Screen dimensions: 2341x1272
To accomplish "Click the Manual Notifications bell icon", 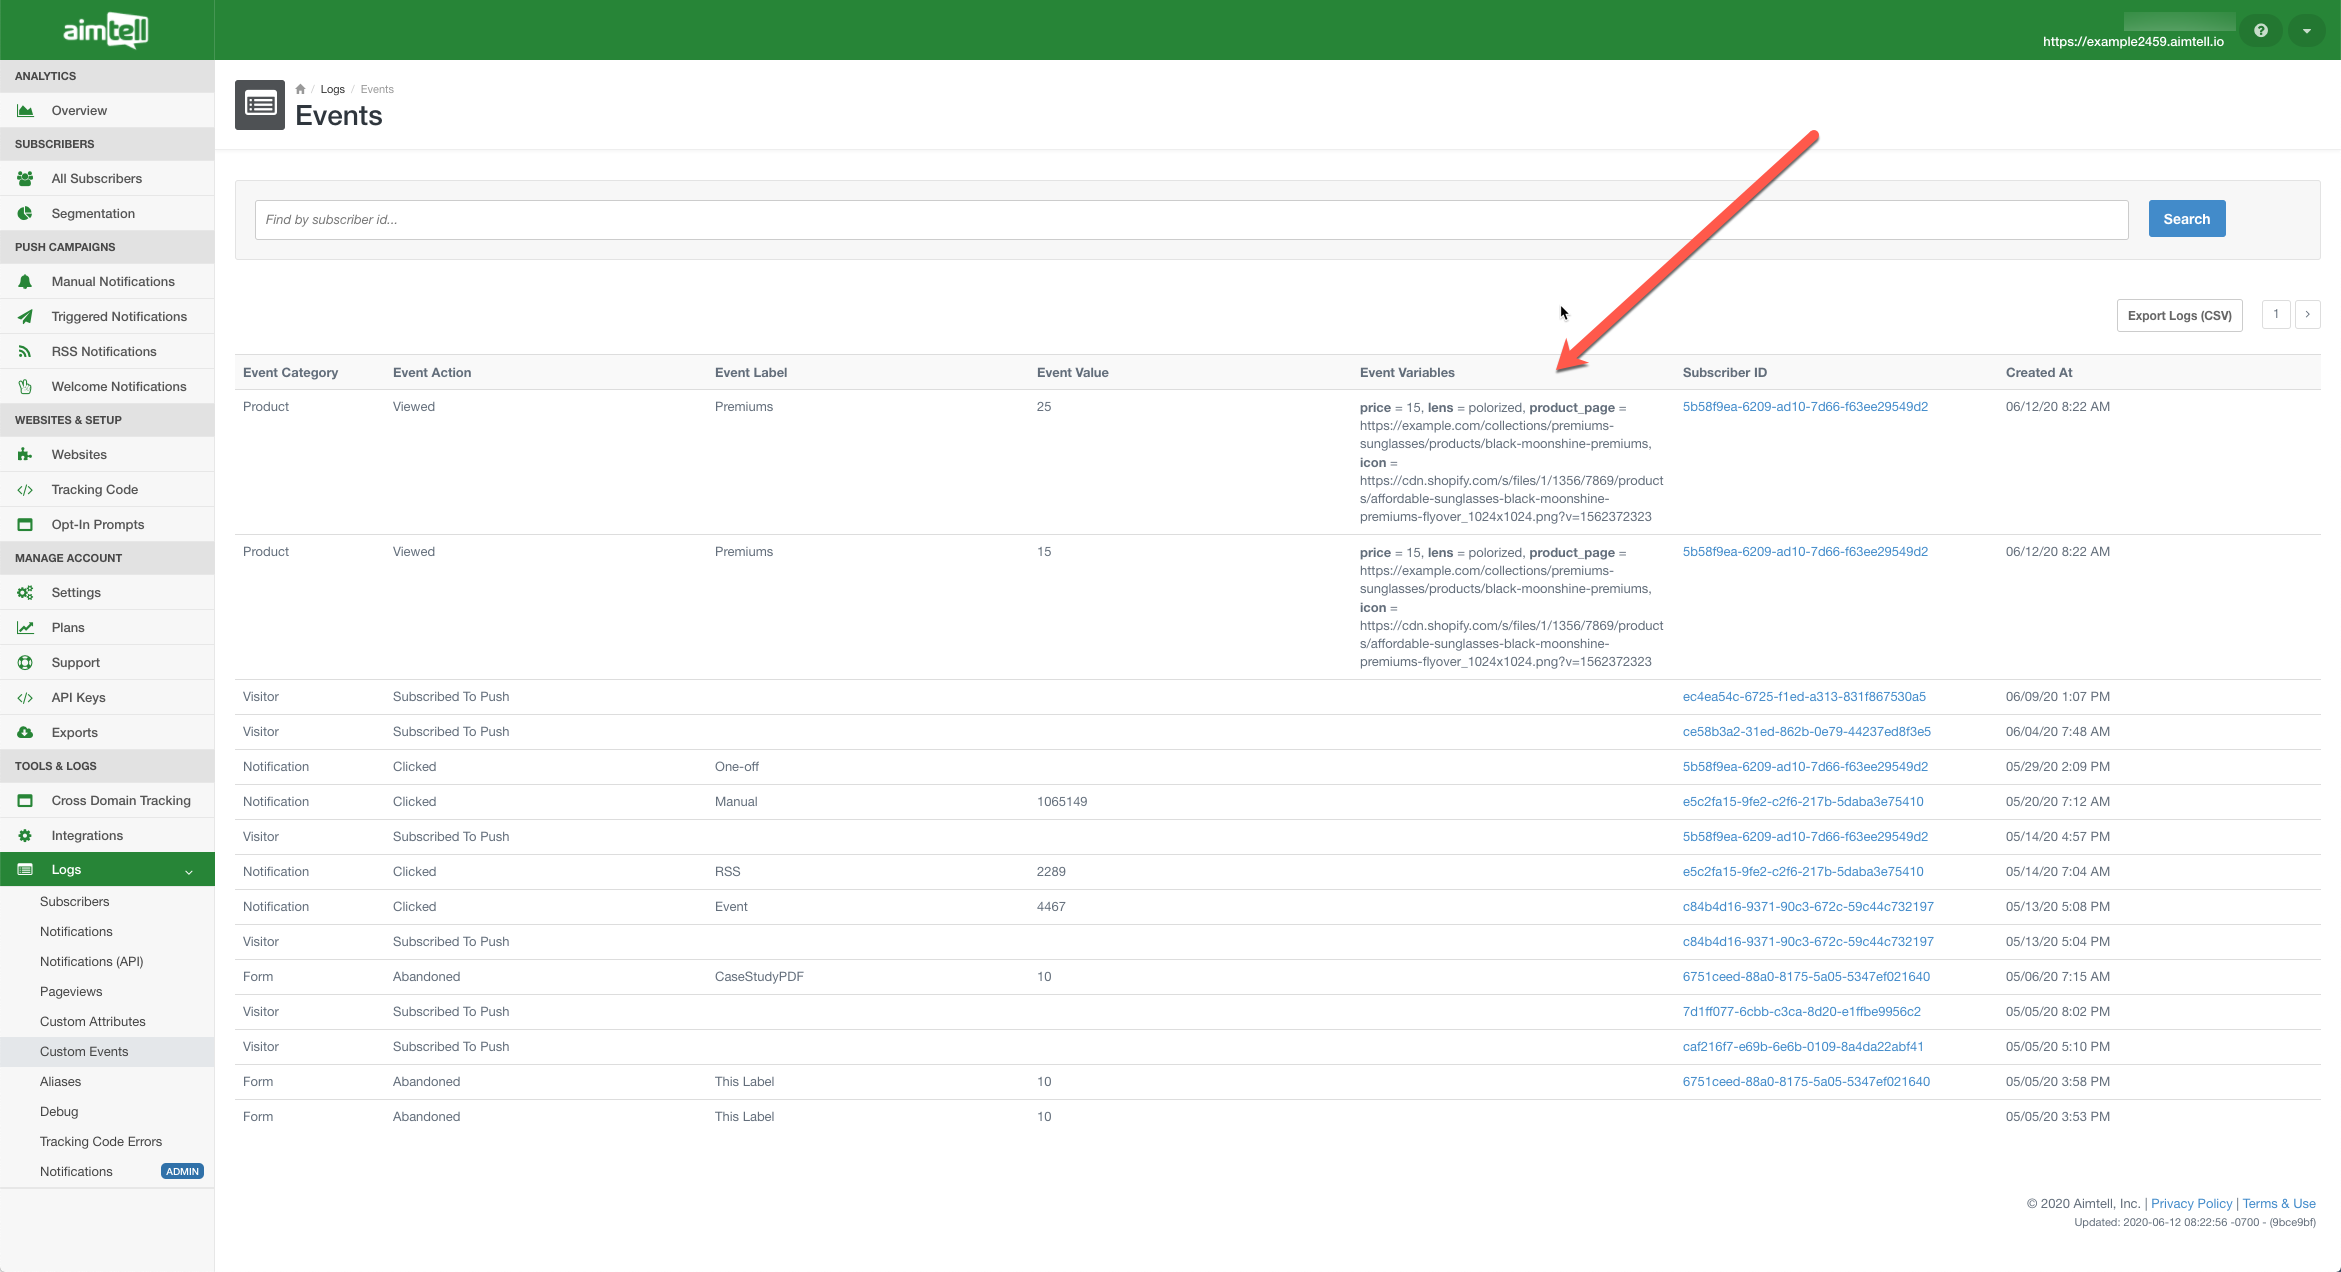I will pos(25,282).
